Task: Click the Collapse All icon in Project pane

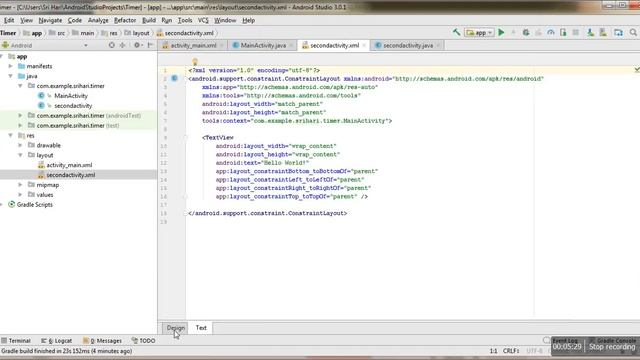Action: point(122,45)
